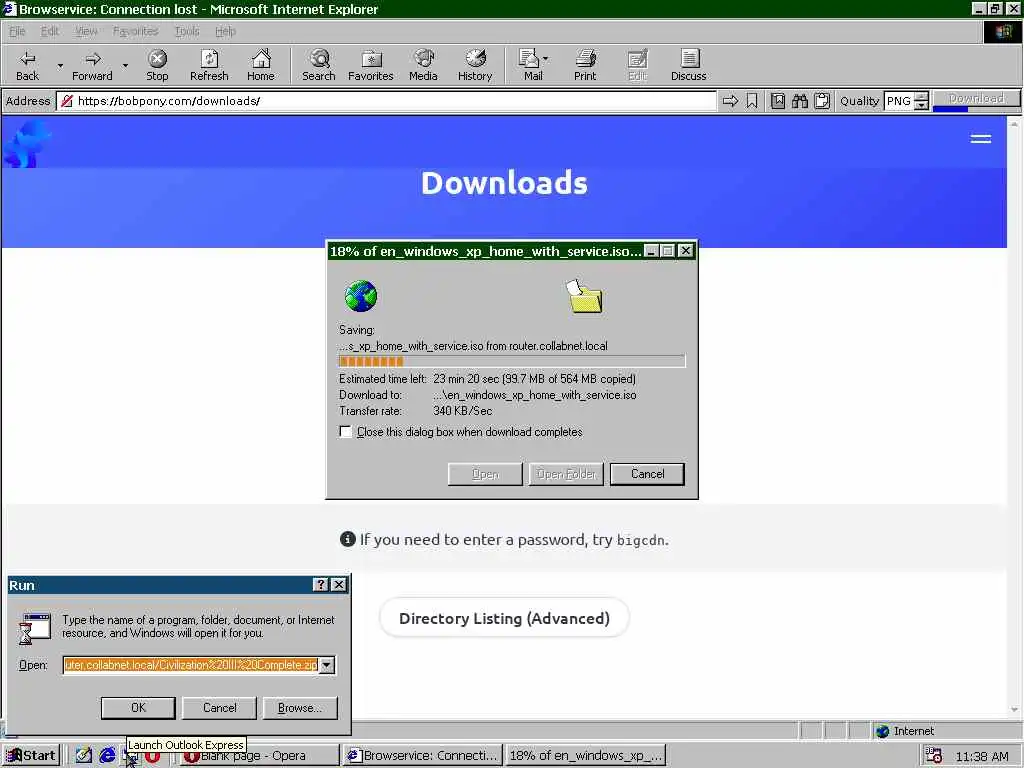Click the blue pony site logo
1024x768 pixels.
27,142
